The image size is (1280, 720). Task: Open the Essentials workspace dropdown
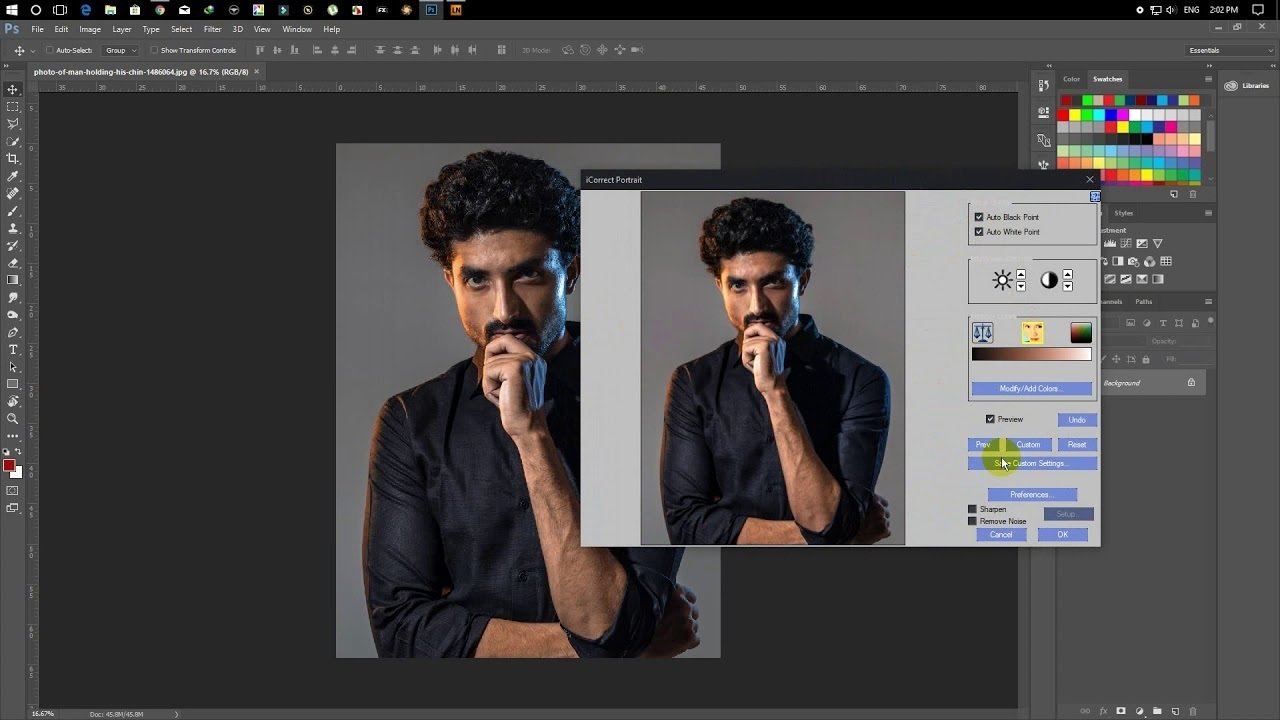1229,50
